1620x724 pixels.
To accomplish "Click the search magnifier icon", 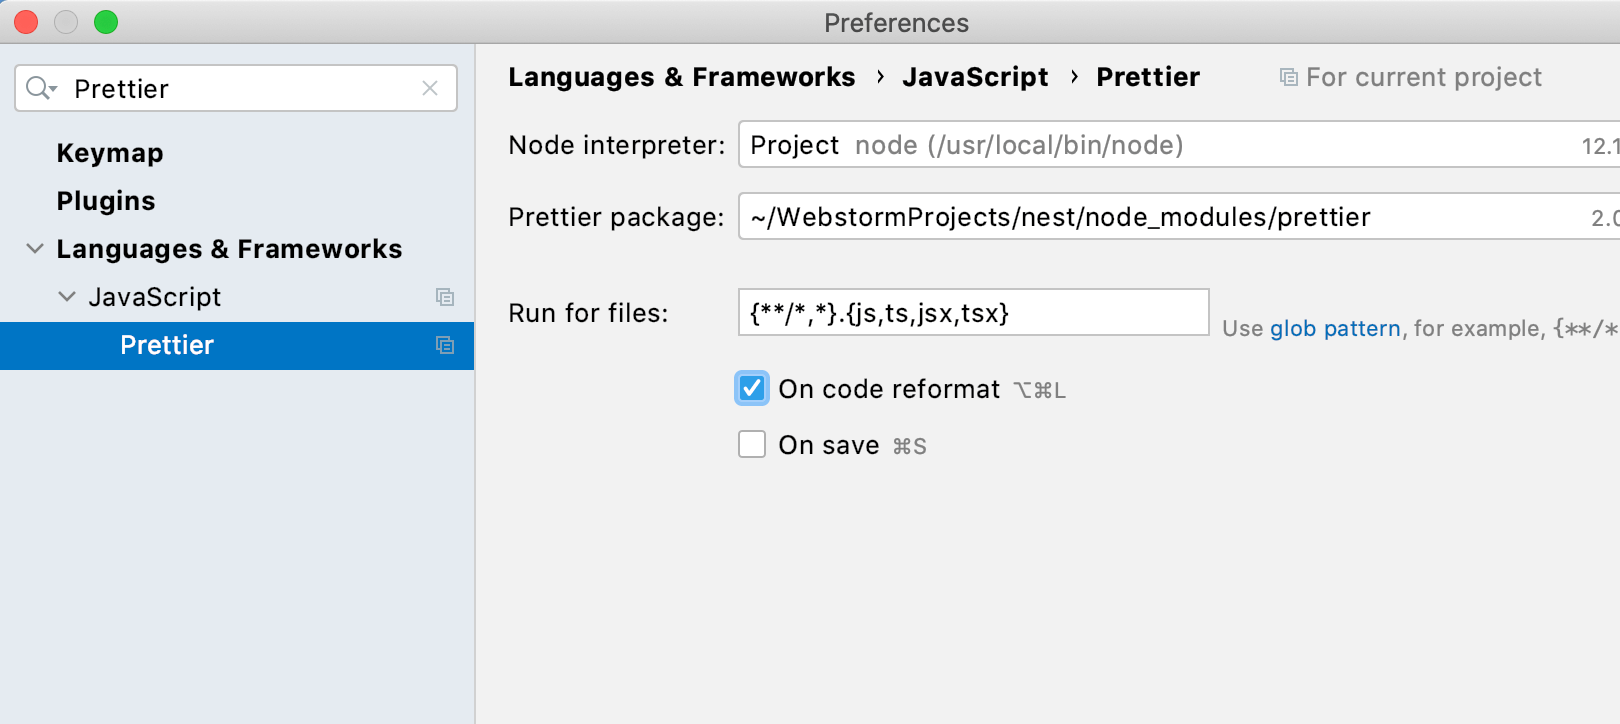I will 40,88.
